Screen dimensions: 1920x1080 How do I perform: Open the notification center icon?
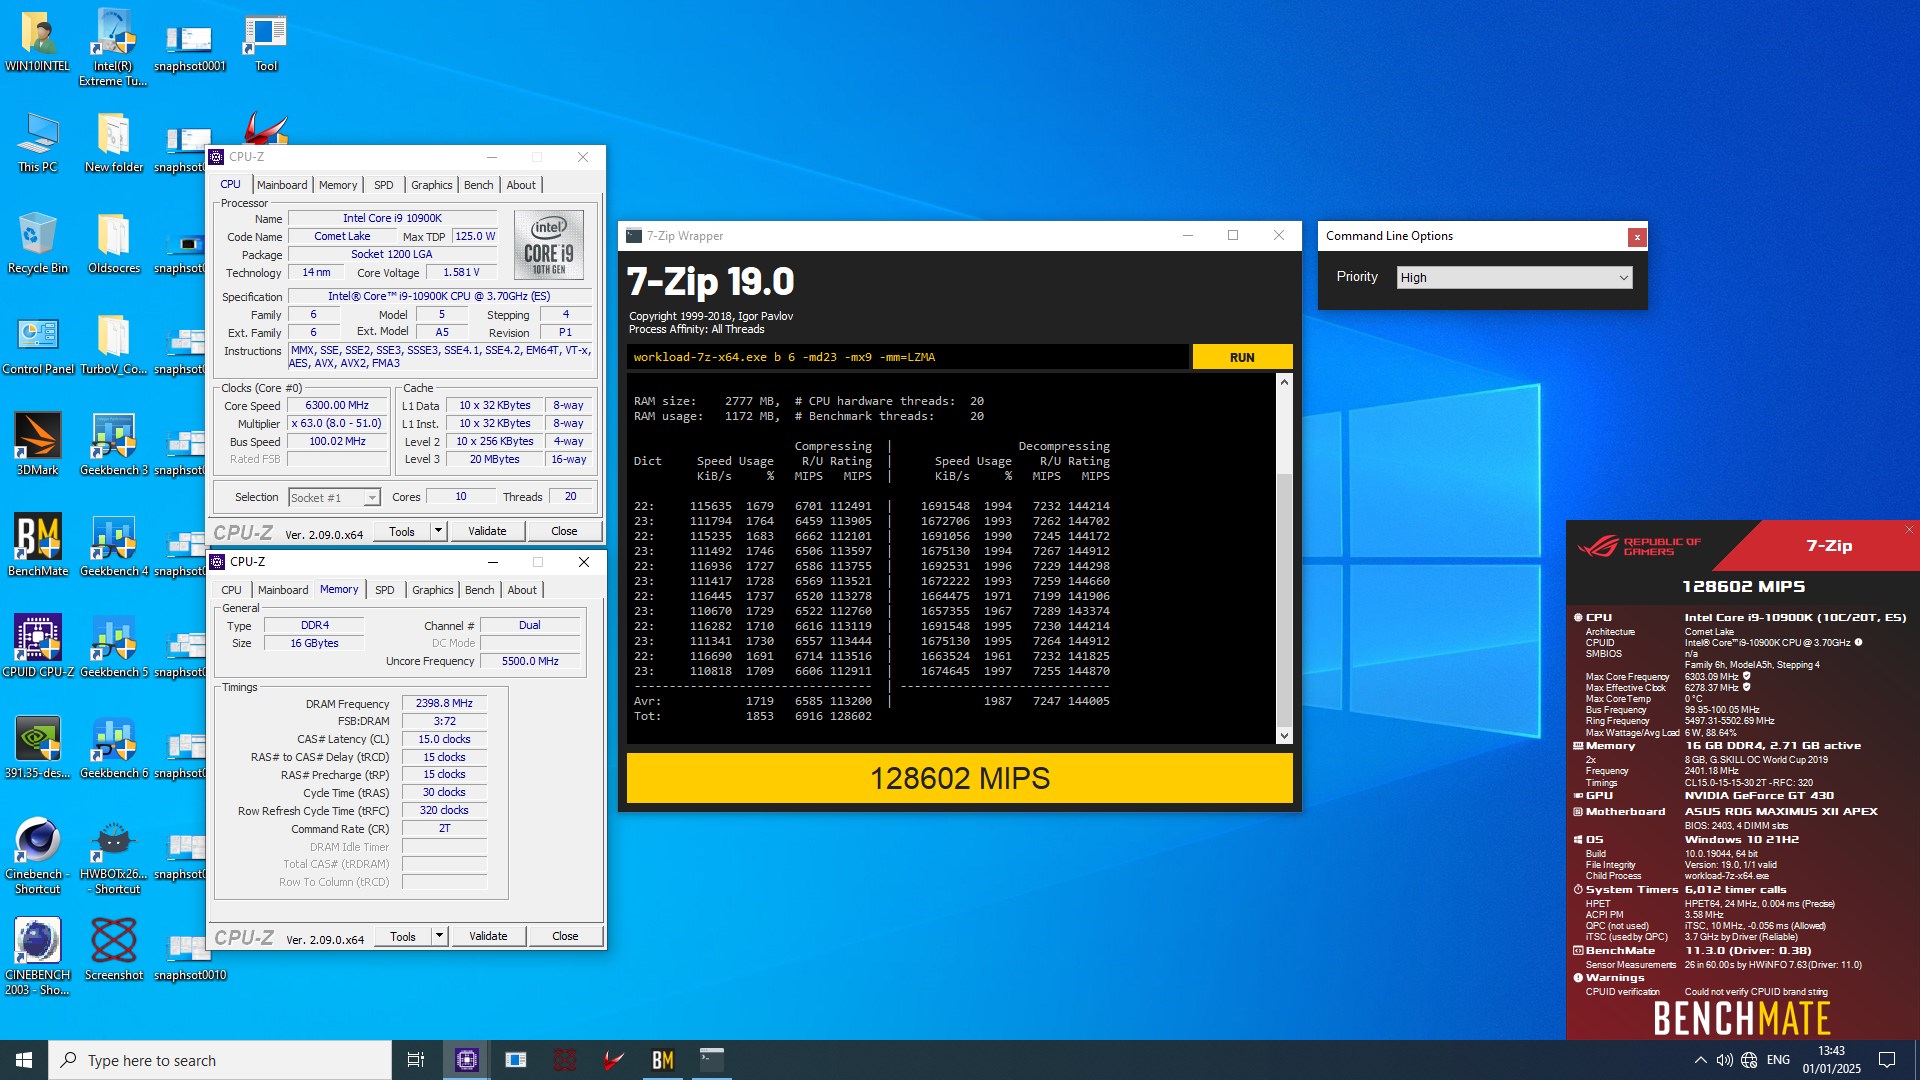[x=1887, y=1060]
